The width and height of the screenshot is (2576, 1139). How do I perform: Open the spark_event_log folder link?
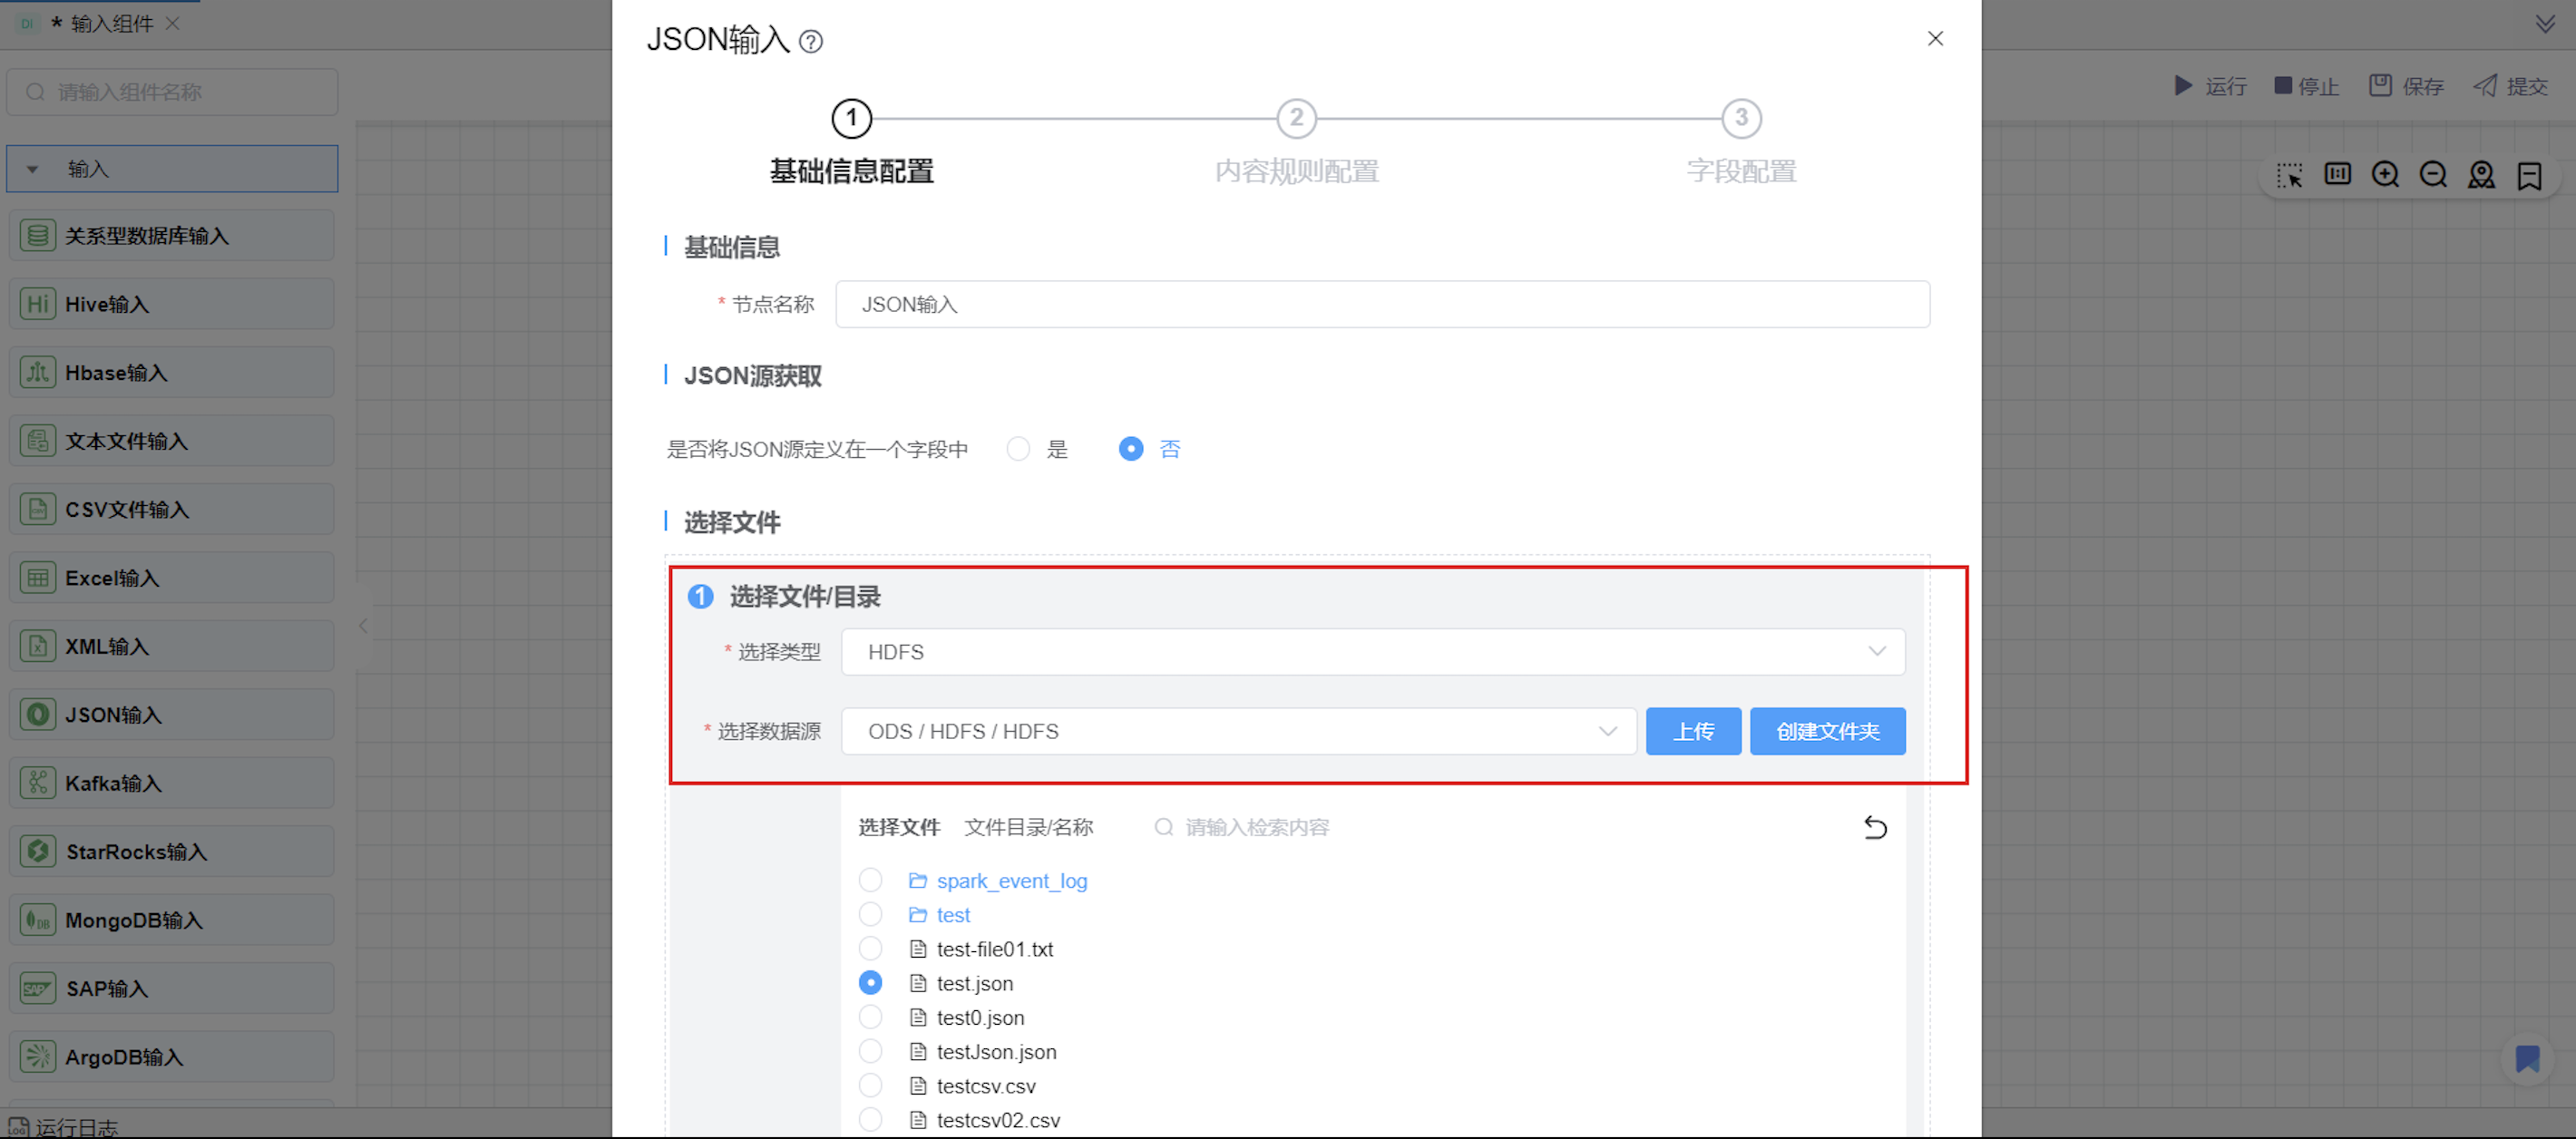(1010, 880)
